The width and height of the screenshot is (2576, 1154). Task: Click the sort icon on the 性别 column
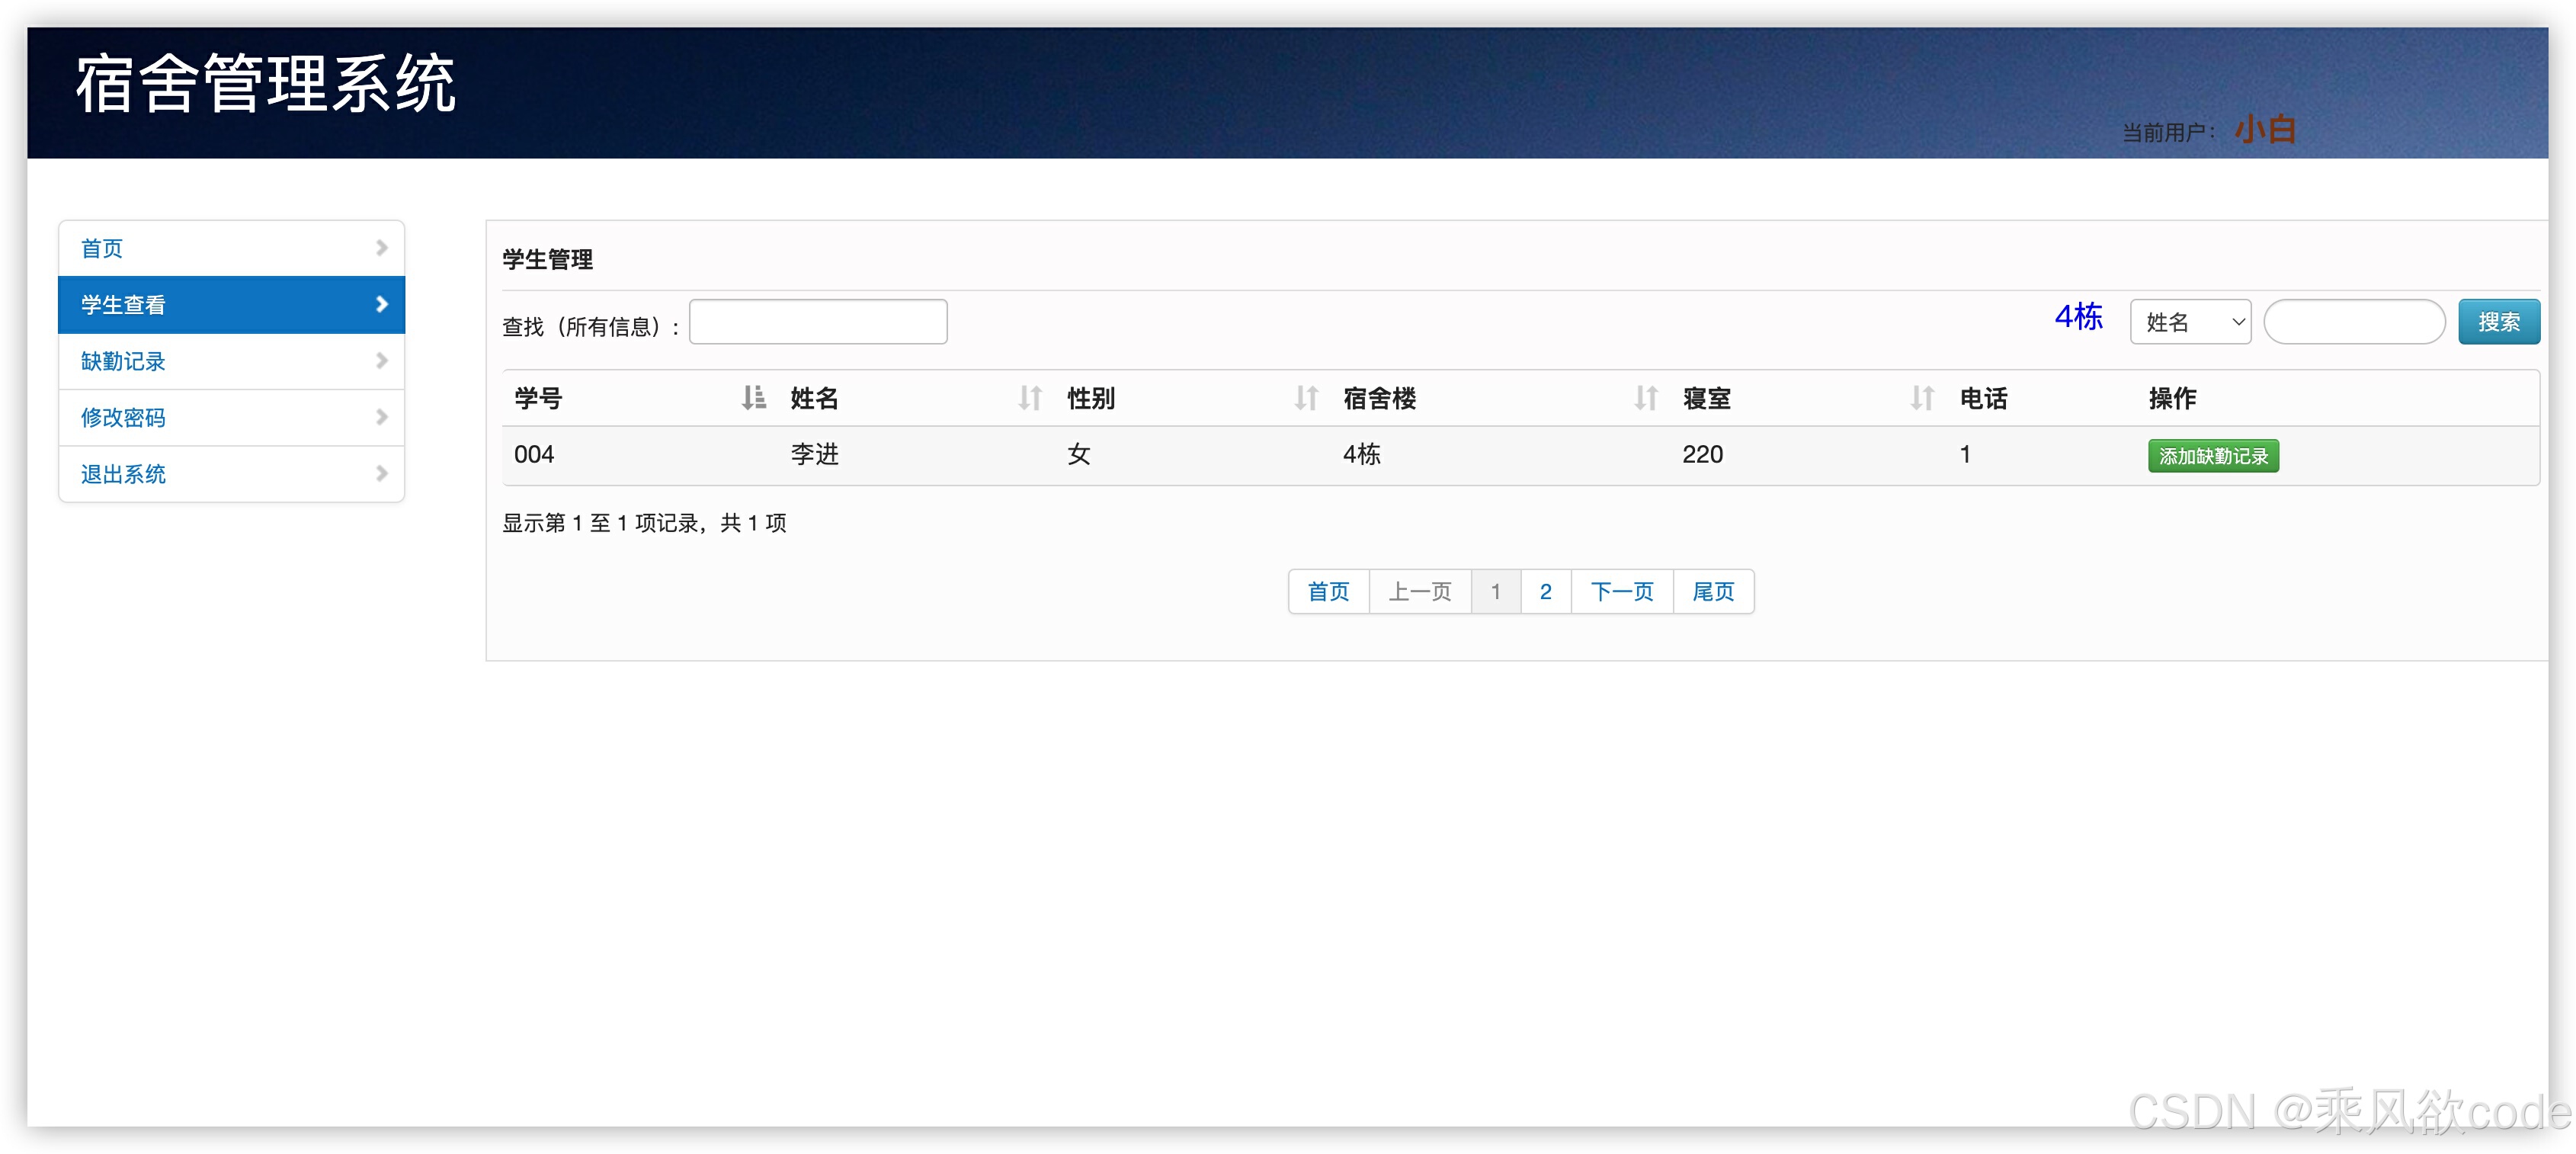pos(1306,397)
